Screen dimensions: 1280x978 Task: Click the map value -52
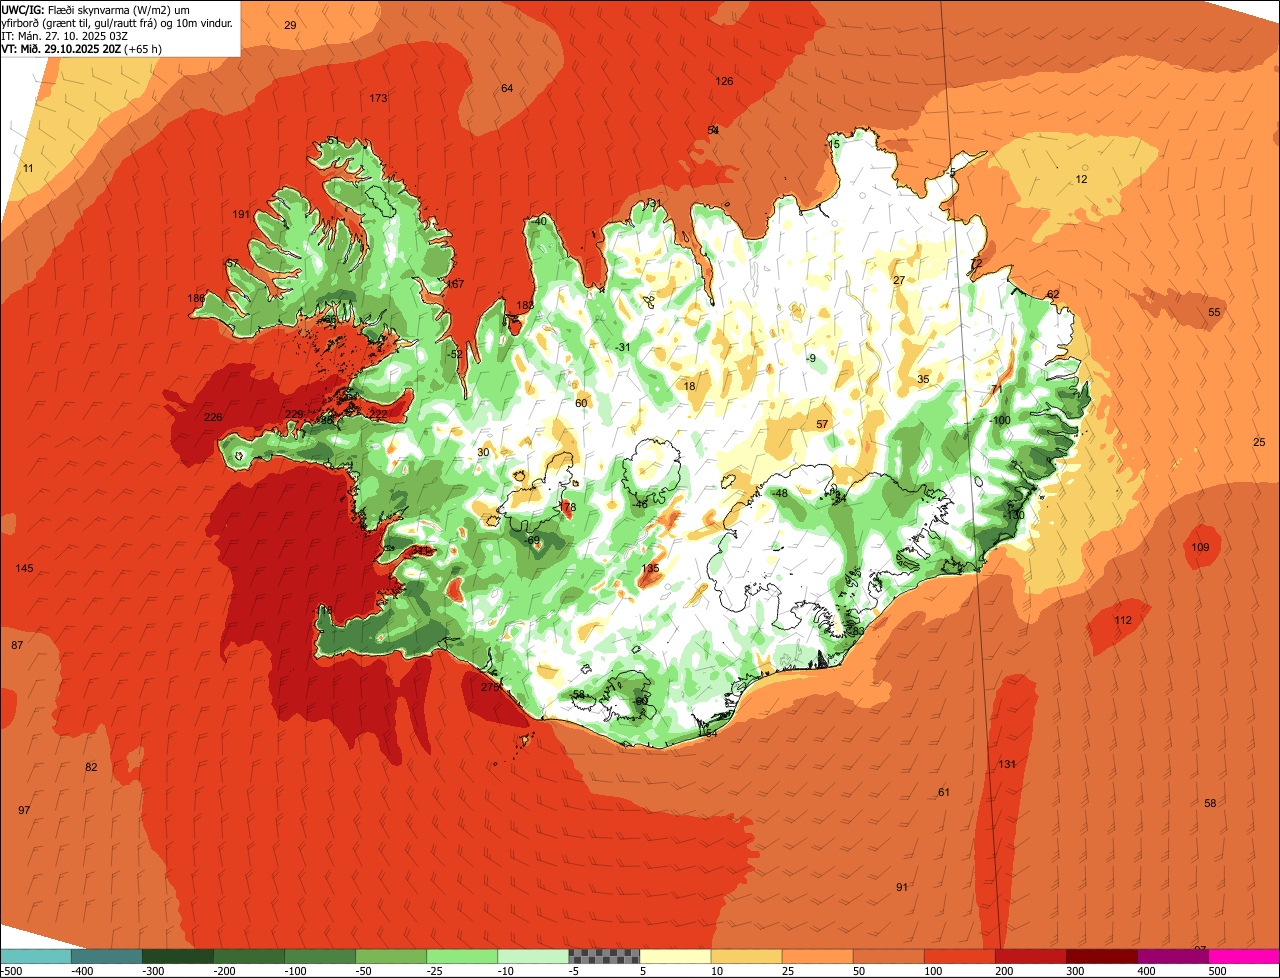(x=455, y=354)
